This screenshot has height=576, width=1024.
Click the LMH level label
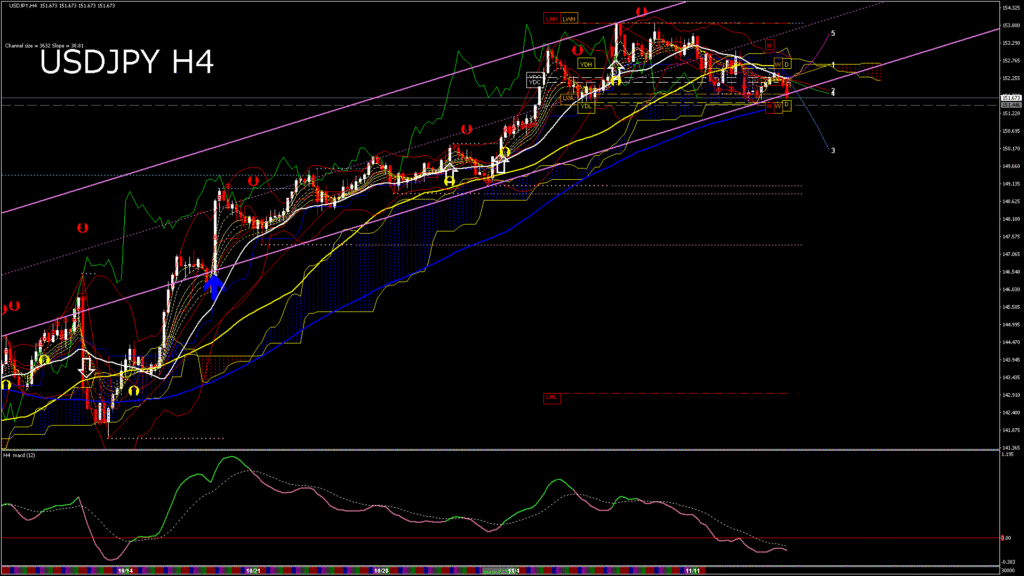[x=551, y=18]
